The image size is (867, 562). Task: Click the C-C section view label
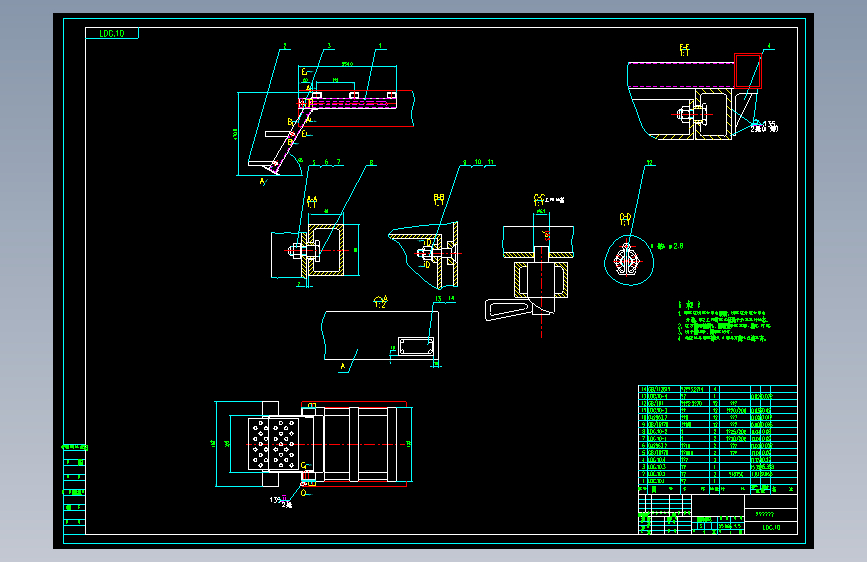(539, 200)
